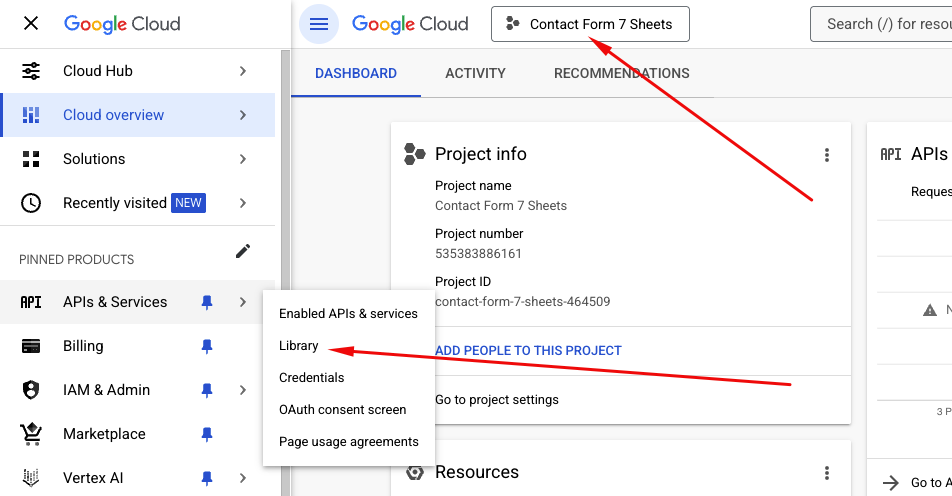This screenshot has height=496, width=952.
Task: Click the Vertex AI icon
Action: point(31,478)
